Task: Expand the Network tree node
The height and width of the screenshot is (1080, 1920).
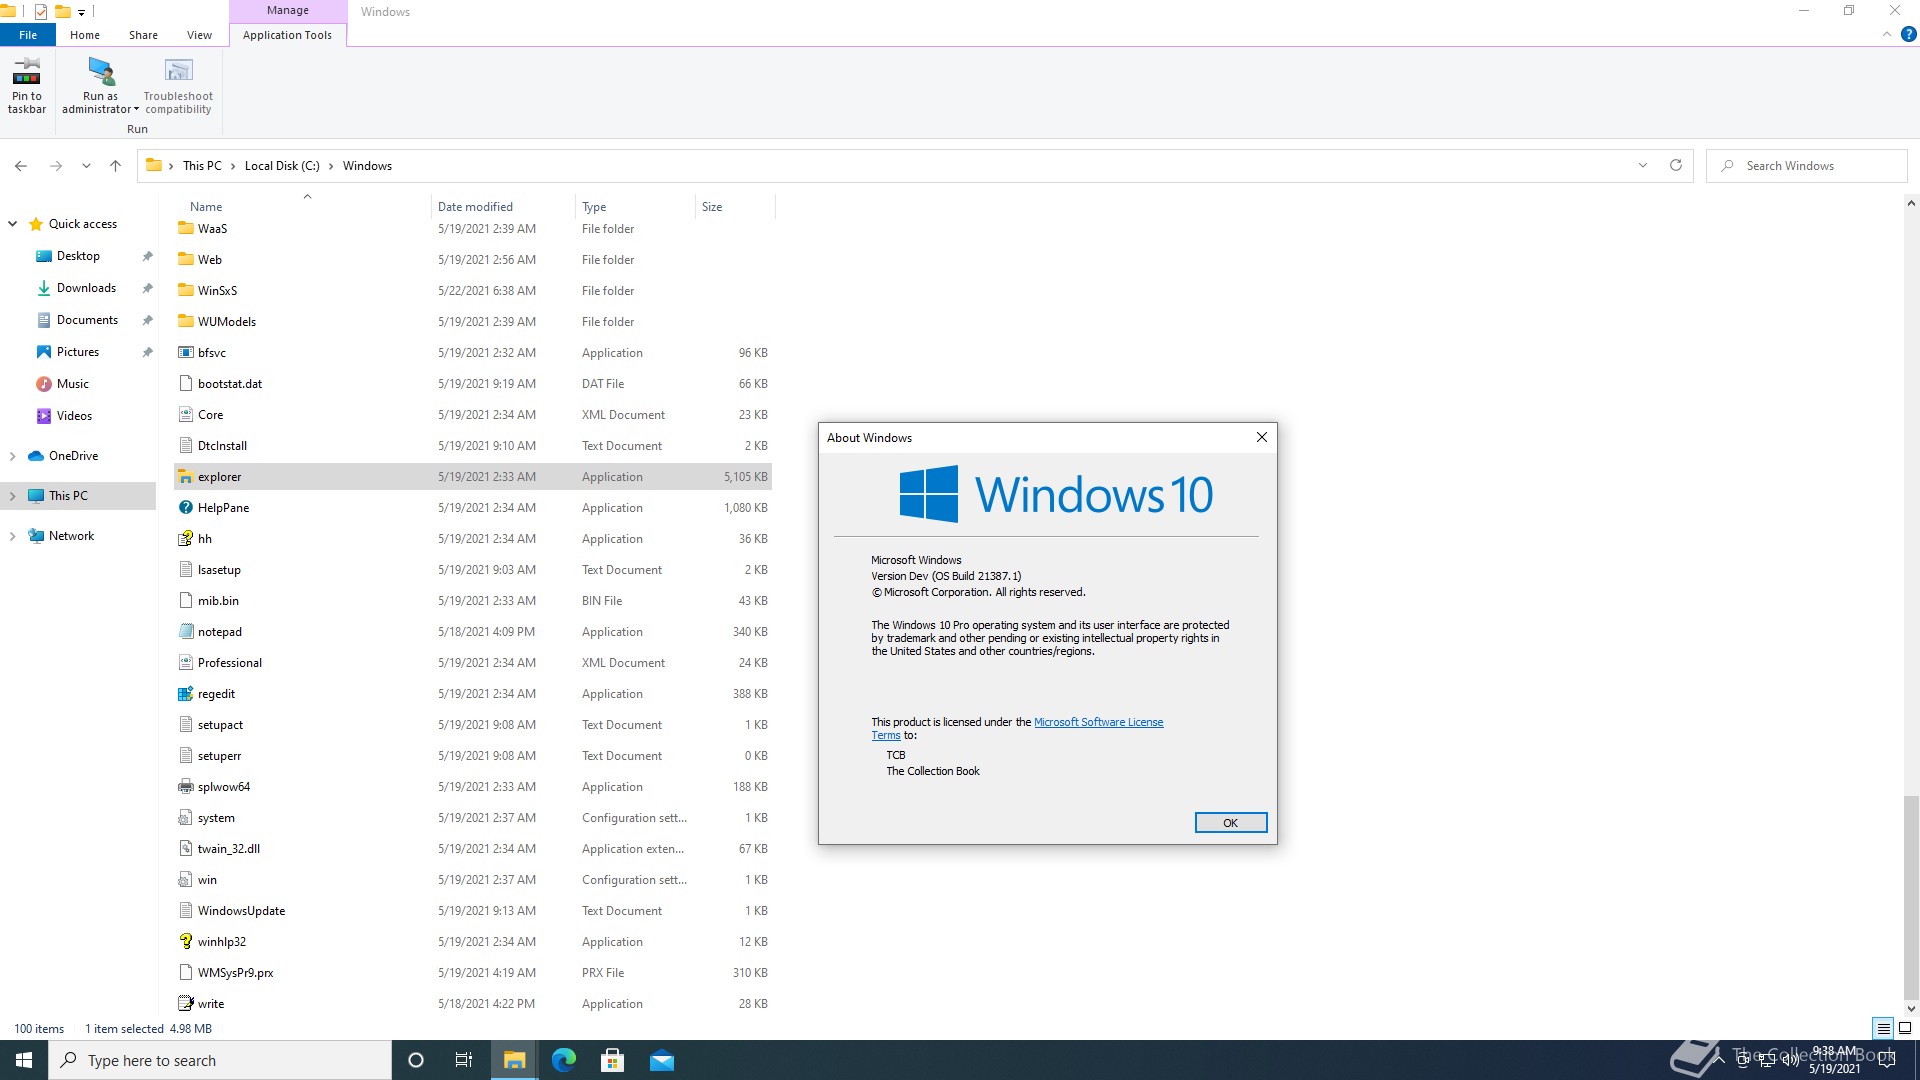Action: (x=13, y=536)
